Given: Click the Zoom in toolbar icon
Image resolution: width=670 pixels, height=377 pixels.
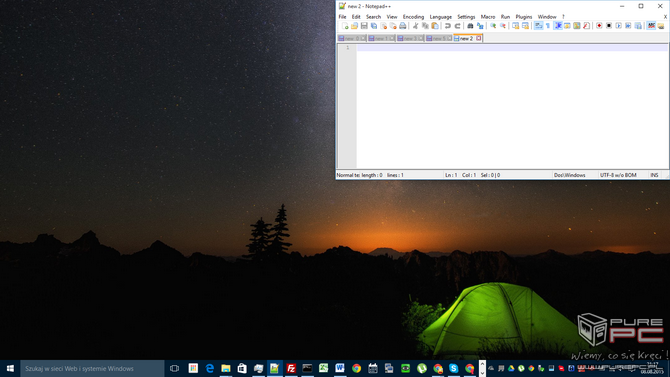Looking at the screenshot, I should coord(493,26).
